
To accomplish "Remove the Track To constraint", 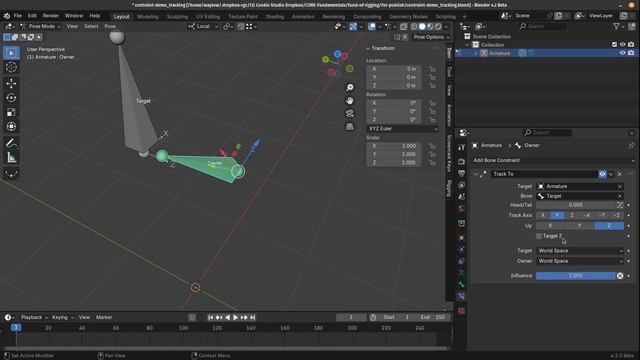I will click(620, 174).
